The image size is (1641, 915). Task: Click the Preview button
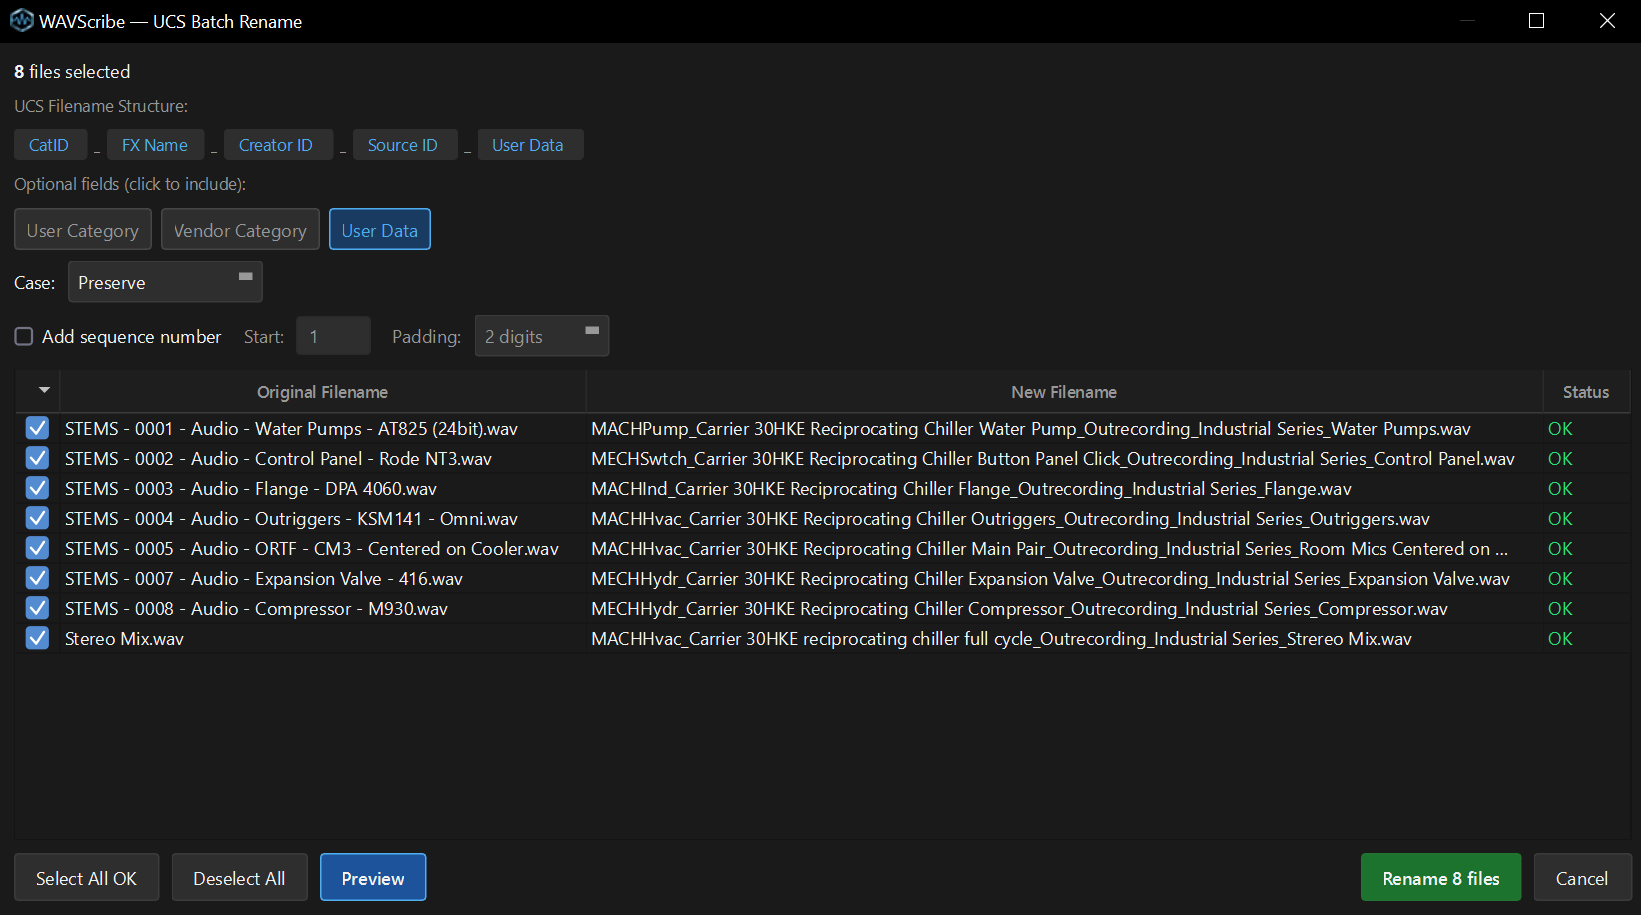tap(373, 878)
